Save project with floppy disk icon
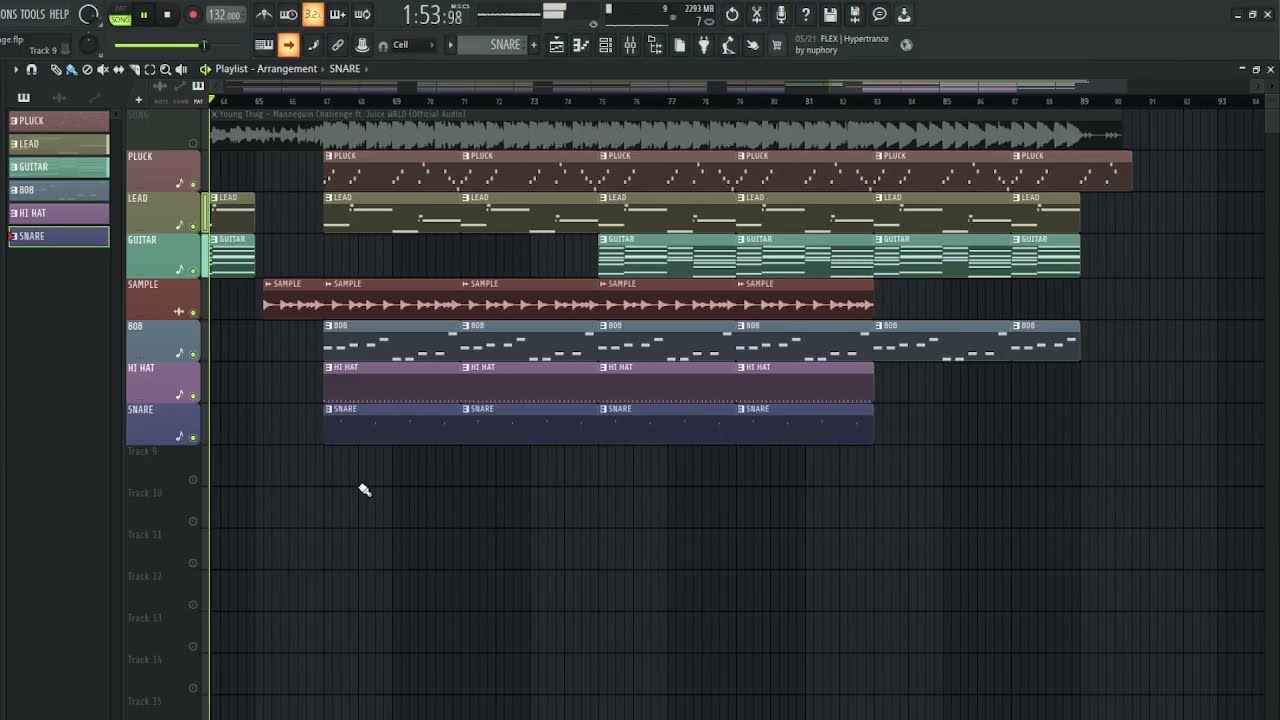The height and width of the screenshot is (720, 1280). 830,14
